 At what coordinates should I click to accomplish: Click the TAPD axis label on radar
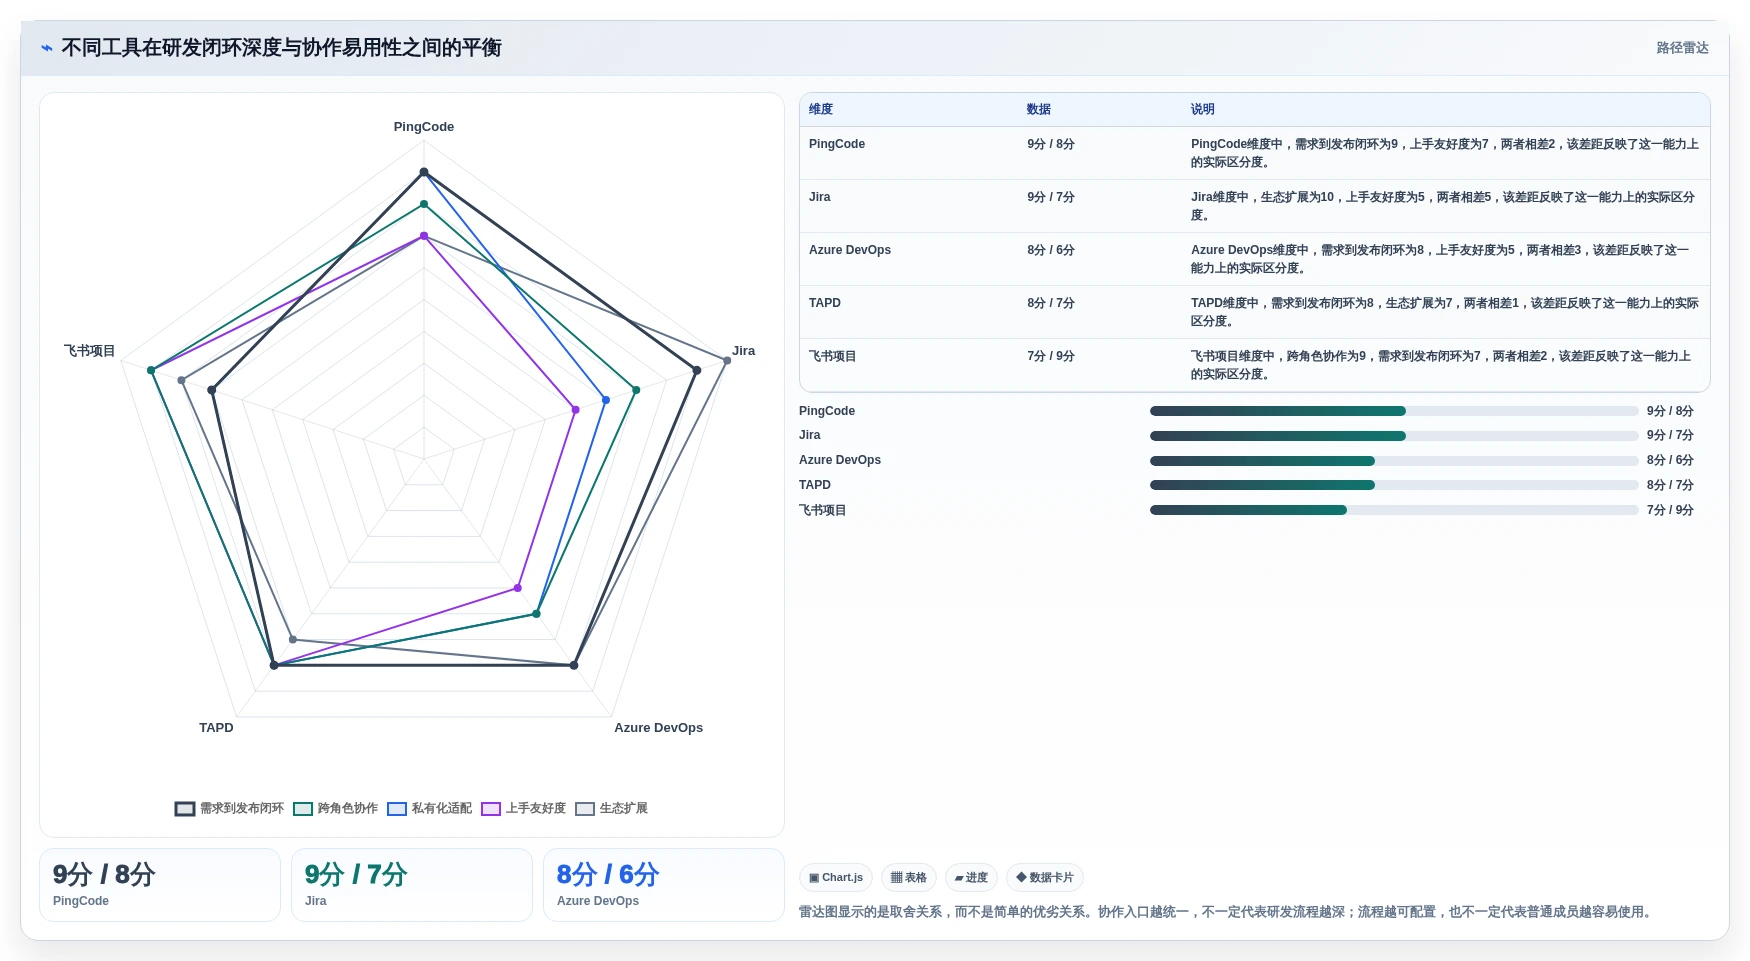[216, 728]
